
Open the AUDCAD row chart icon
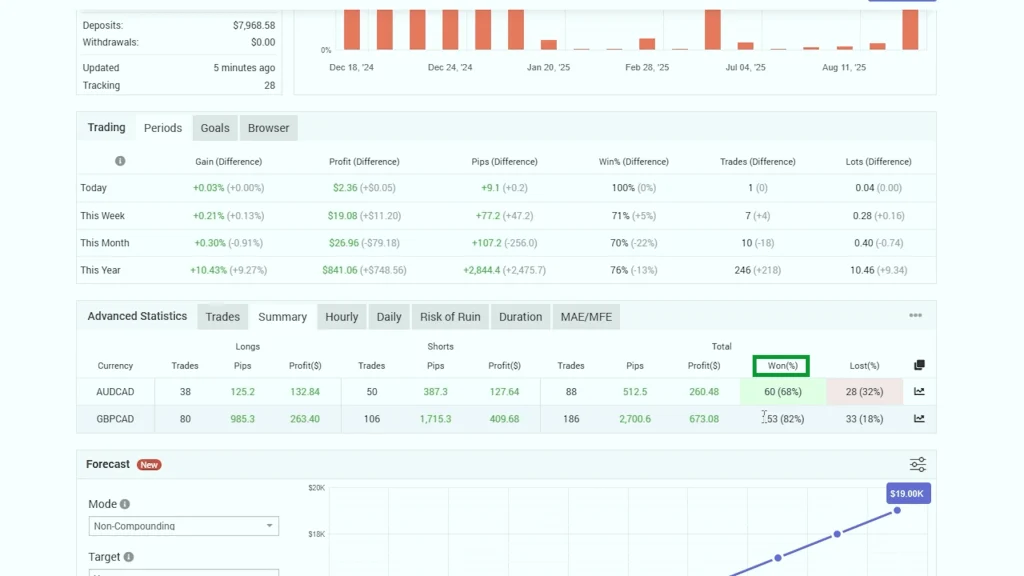pyautogui.click(x=919, y=392)
